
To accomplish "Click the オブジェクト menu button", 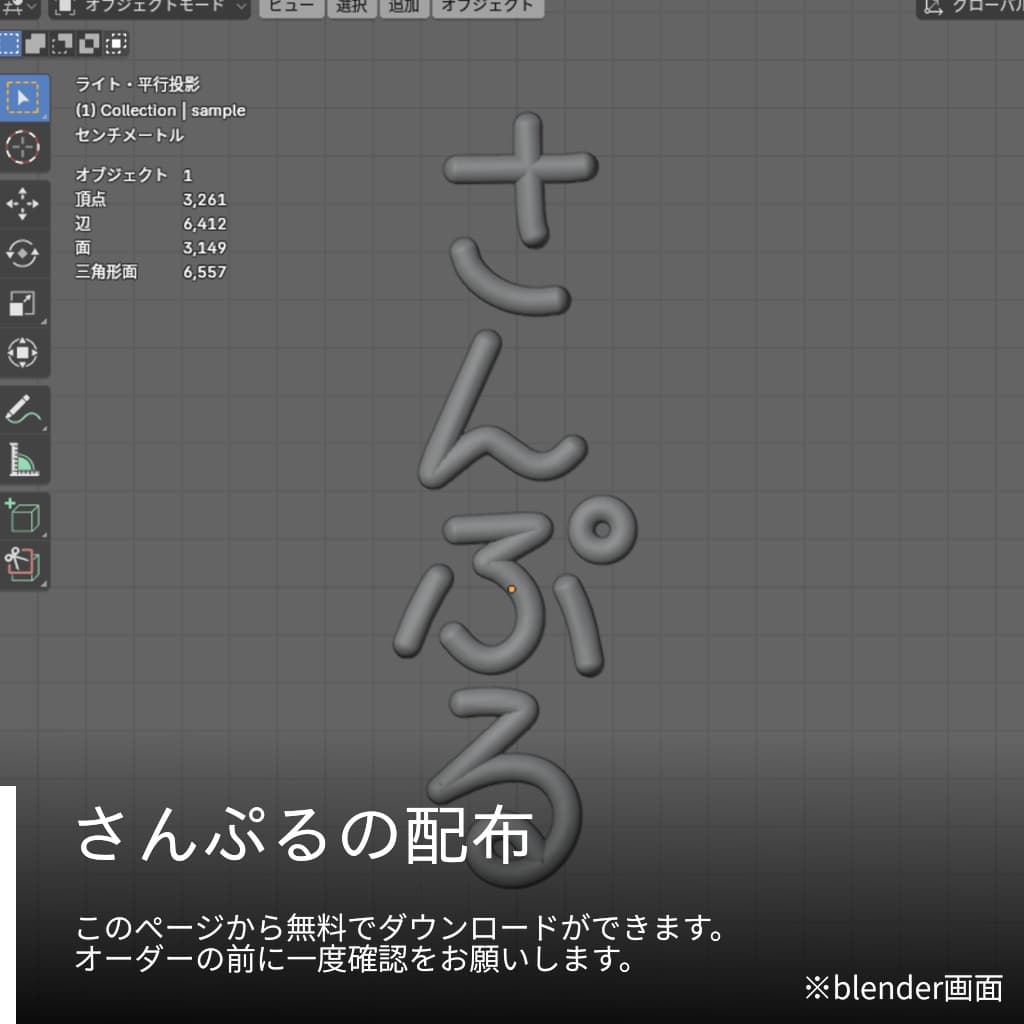I will [487, 8].
